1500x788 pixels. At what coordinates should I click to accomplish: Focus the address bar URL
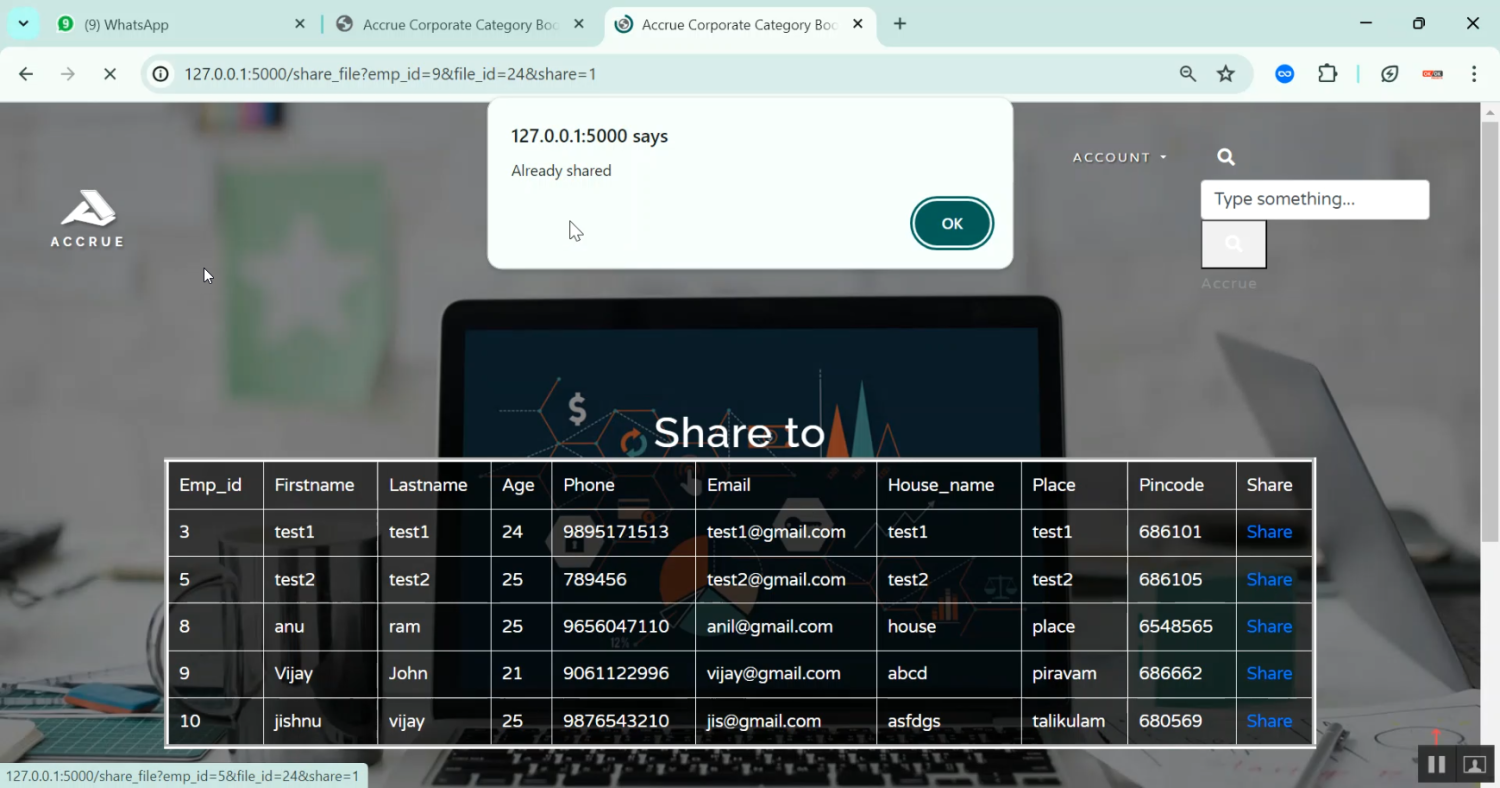pyautogui.click(x=390, y=74)
